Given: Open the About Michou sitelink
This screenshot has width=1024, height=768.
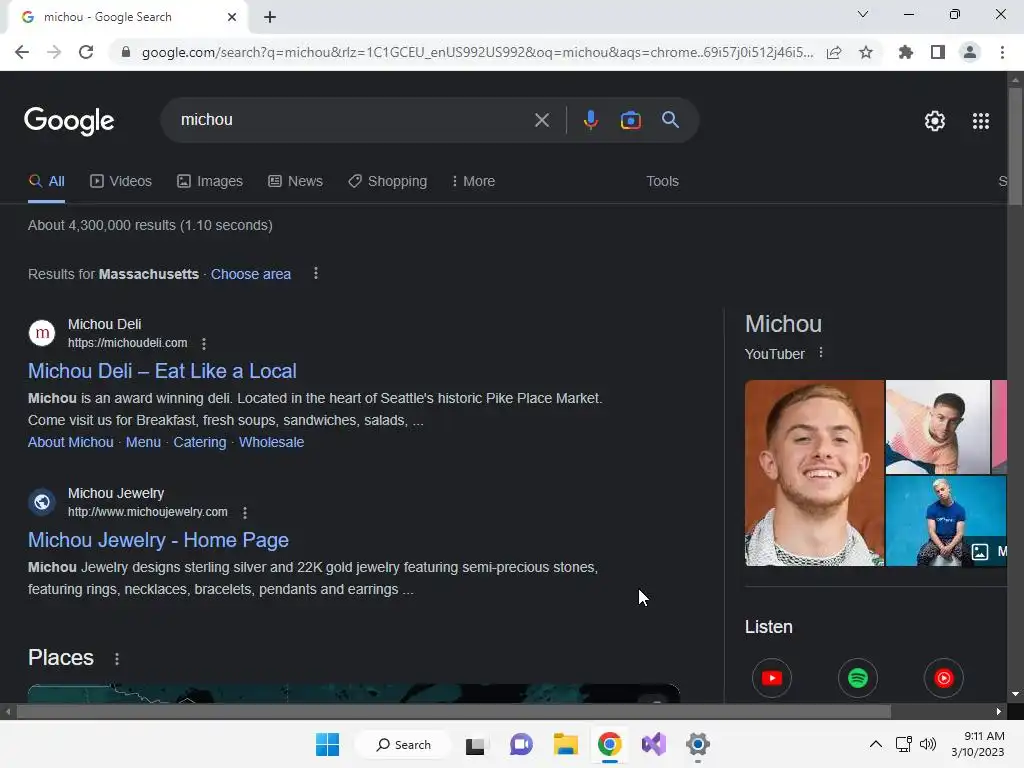Looking at the screenshot, I should click(x=71, y=442).
